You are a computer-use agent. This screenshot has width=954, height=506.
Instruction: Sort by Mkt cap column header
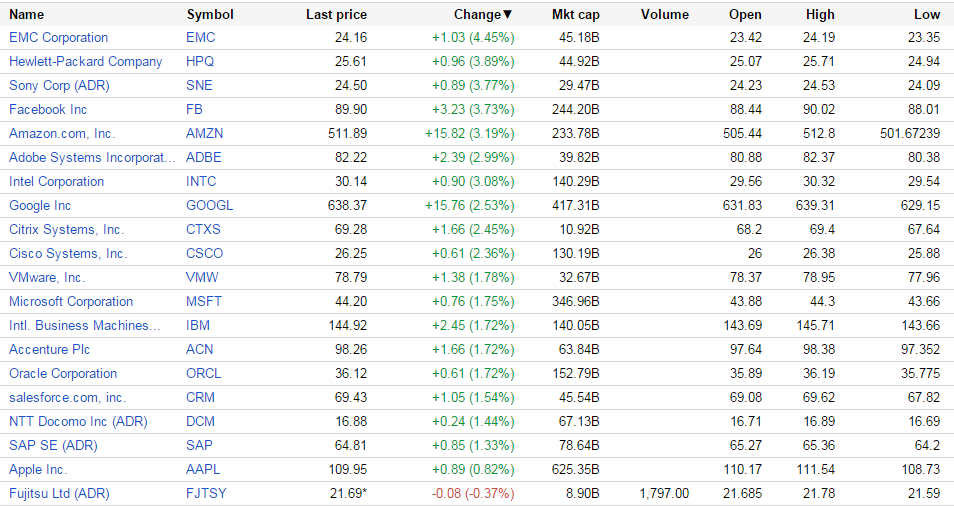[x=575, y=15]
